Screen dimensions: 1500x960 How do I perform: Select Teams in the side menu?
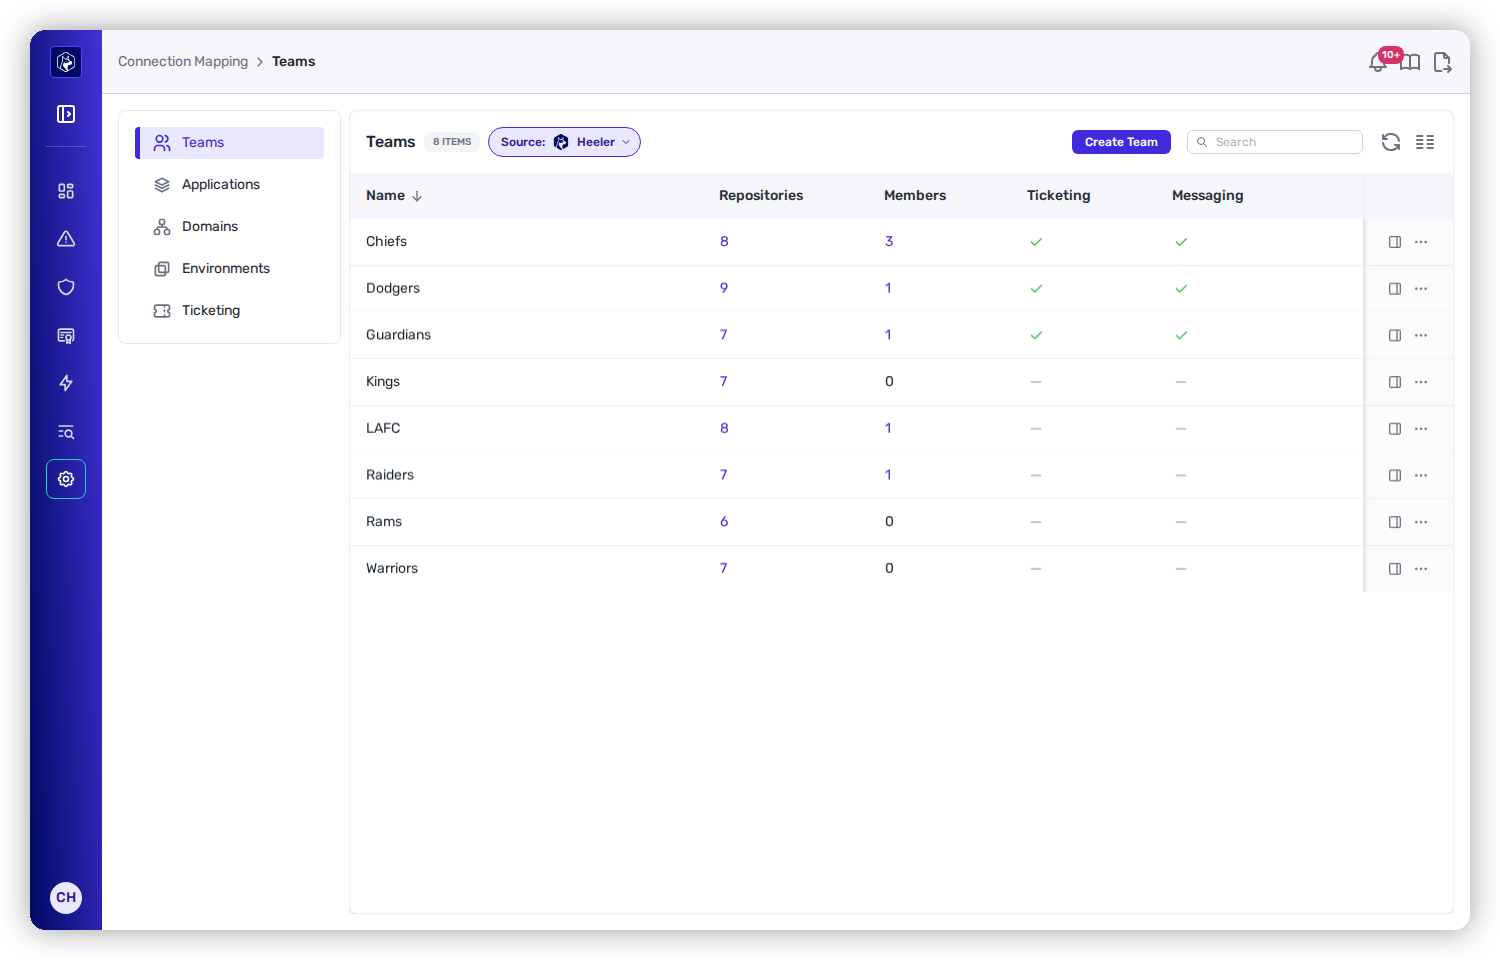pyautogui.click(x=230, y=143)
